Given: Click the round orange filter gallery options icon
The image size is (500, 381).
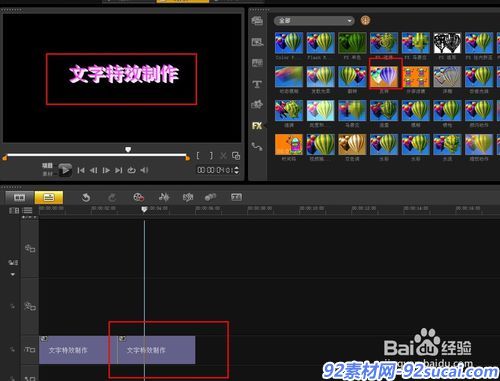Looking at the screenshot, I should click(x=365, y=21).
